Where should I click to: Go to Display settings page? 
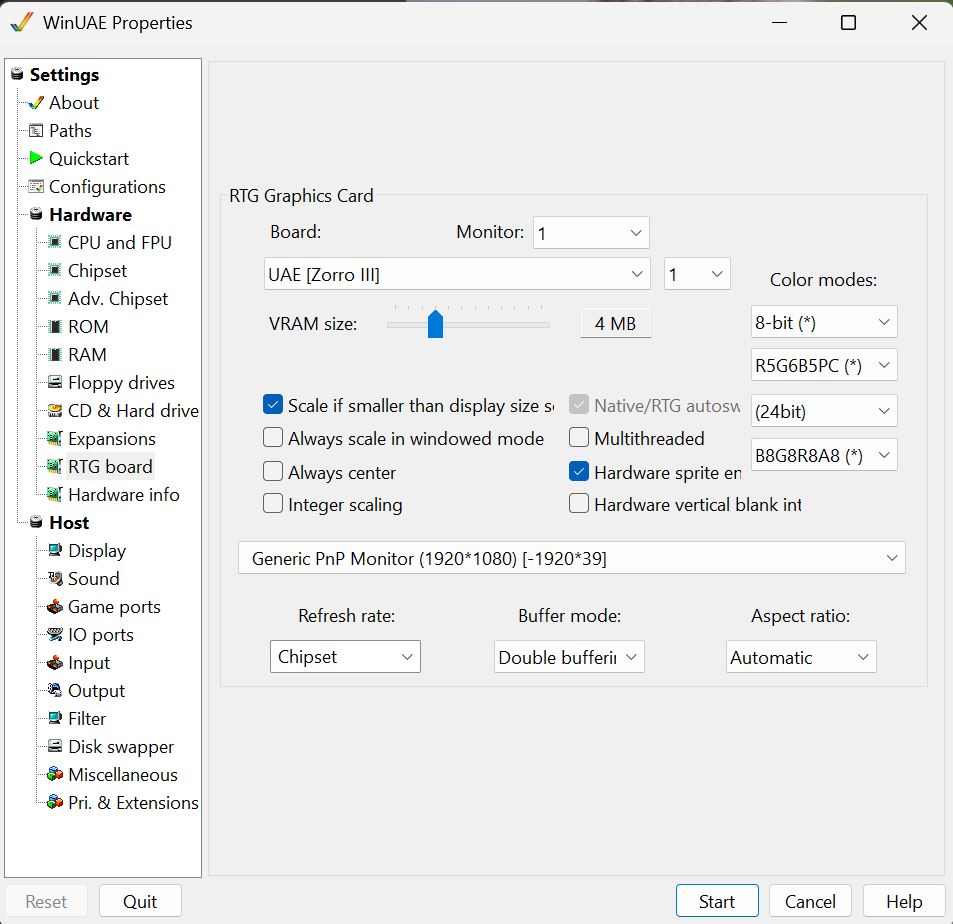click(97, 550)
